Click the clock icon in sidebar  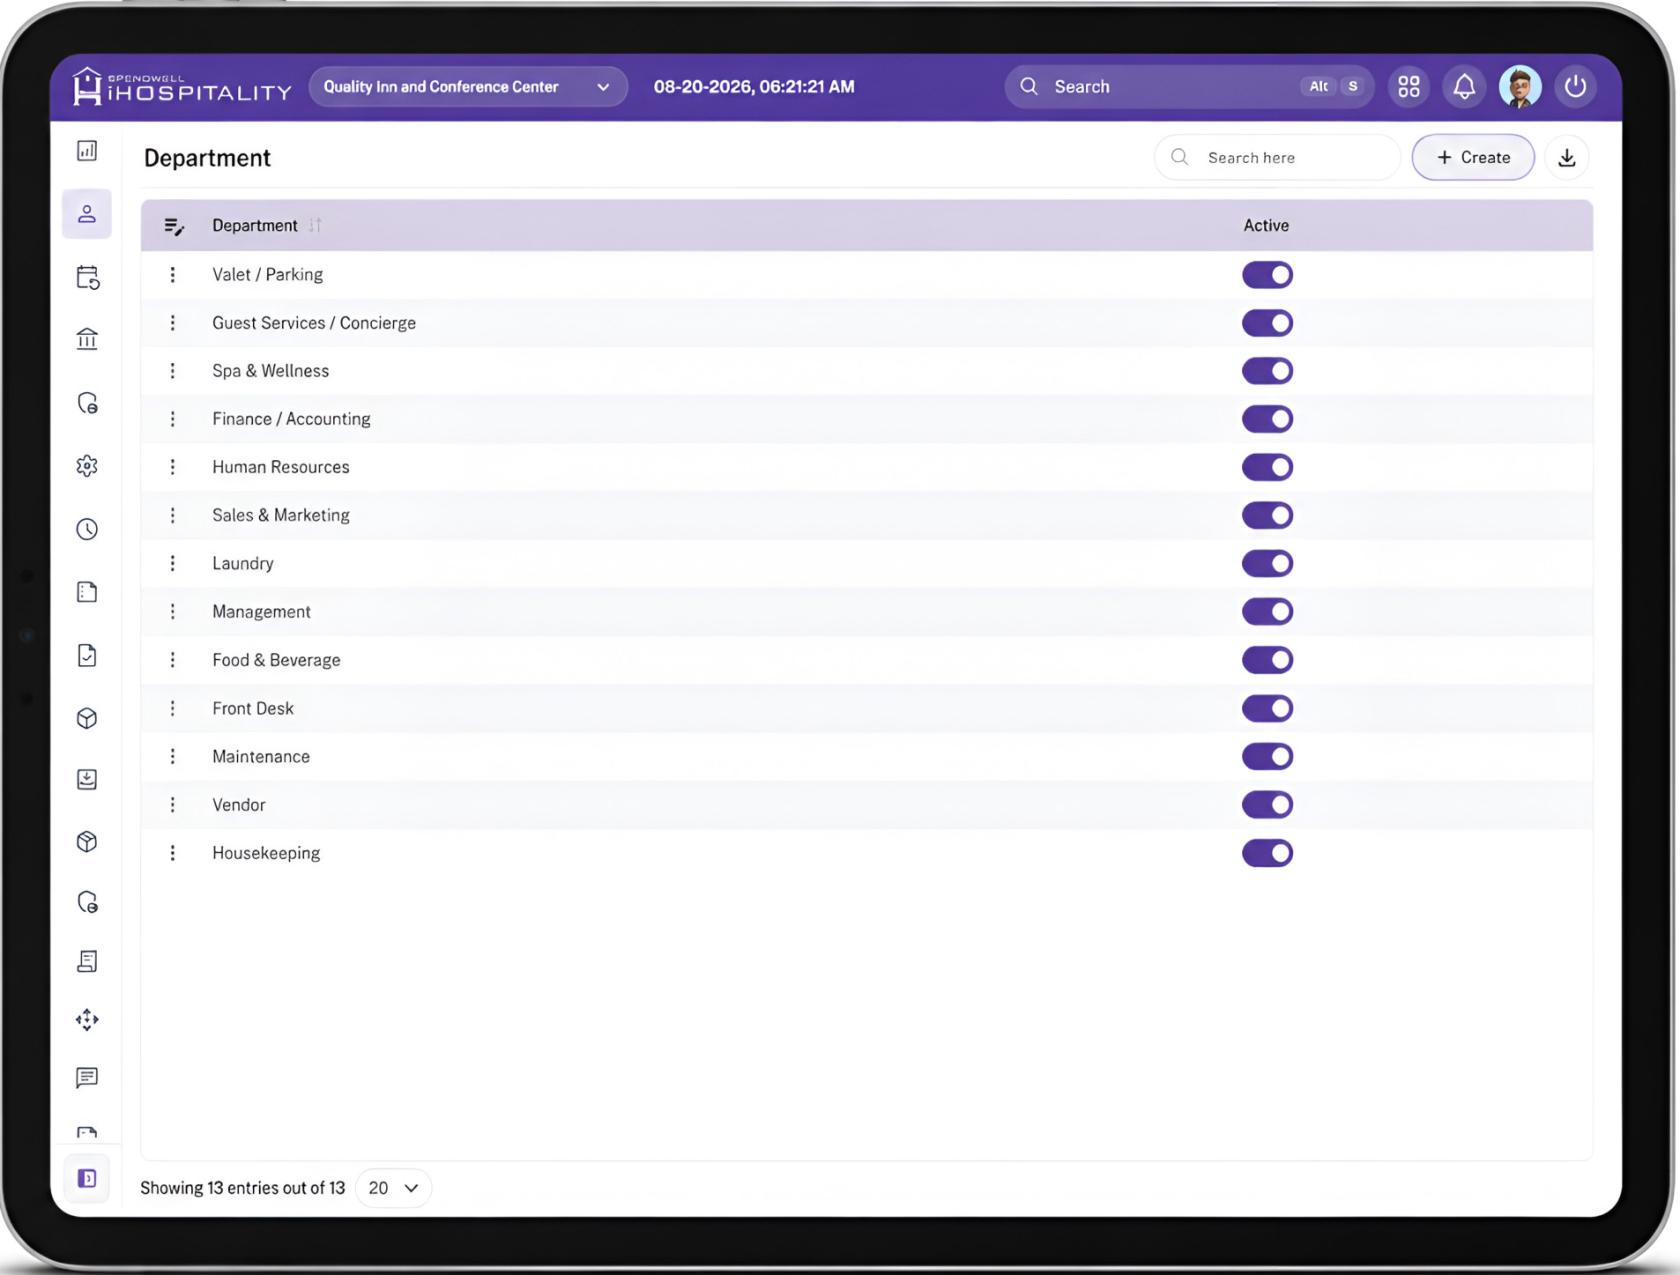pyautogui.click(x=87, y=529)
